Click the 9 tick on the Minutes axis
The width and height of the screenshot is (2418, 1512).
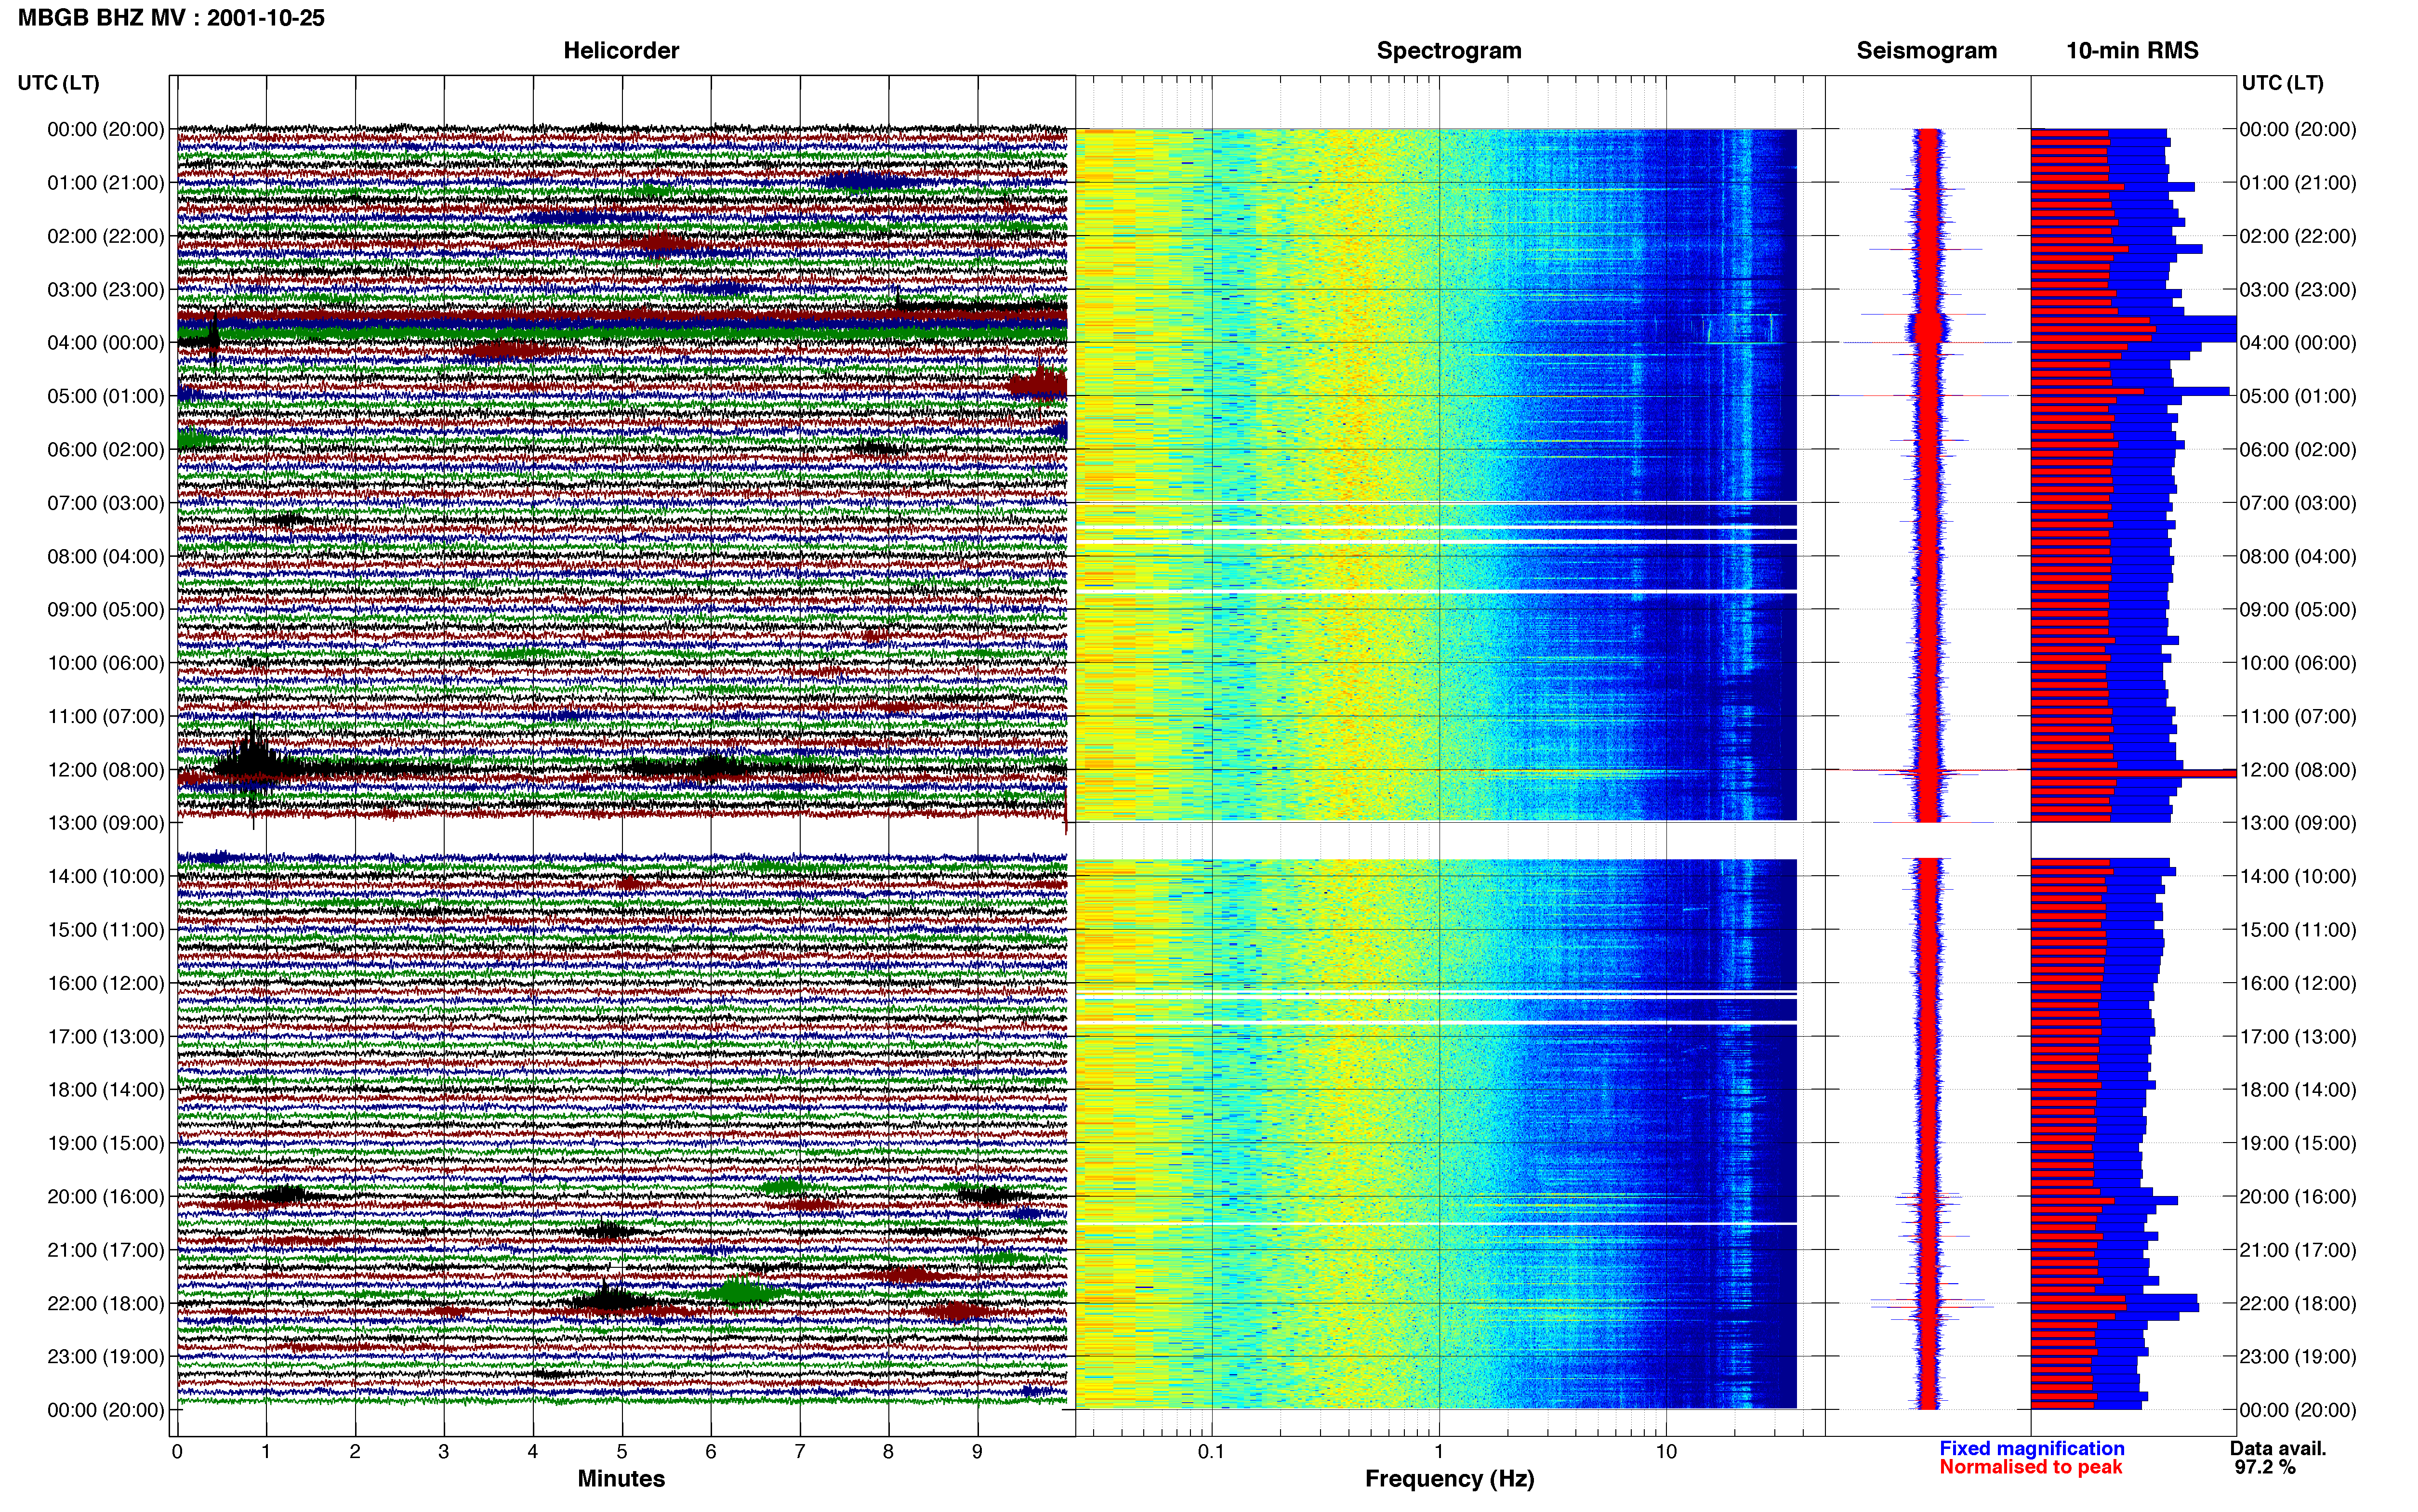[978, 1452]
